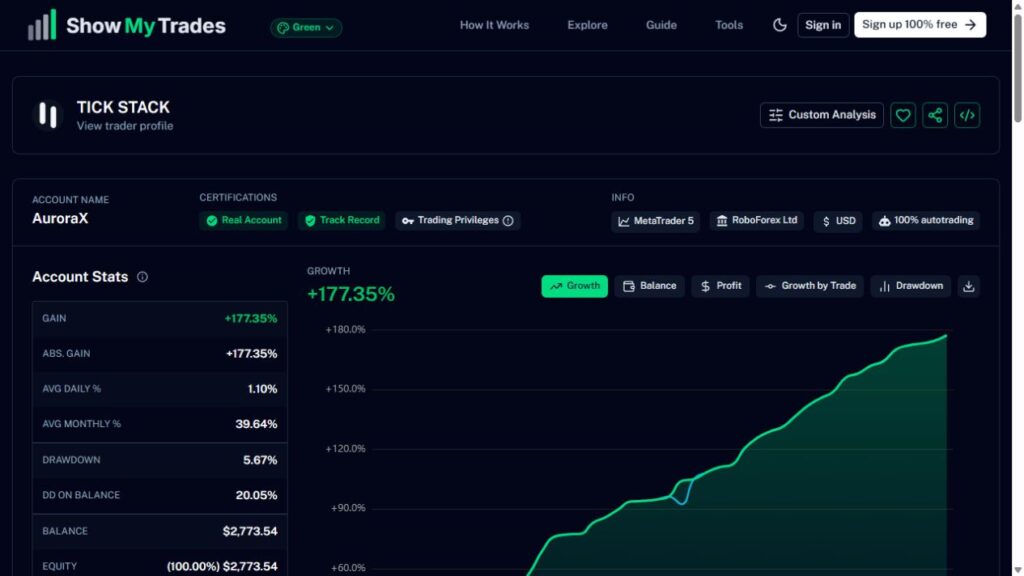Click the 100% autotrading tag
1024x576 pixels.
tap(925, 221)
